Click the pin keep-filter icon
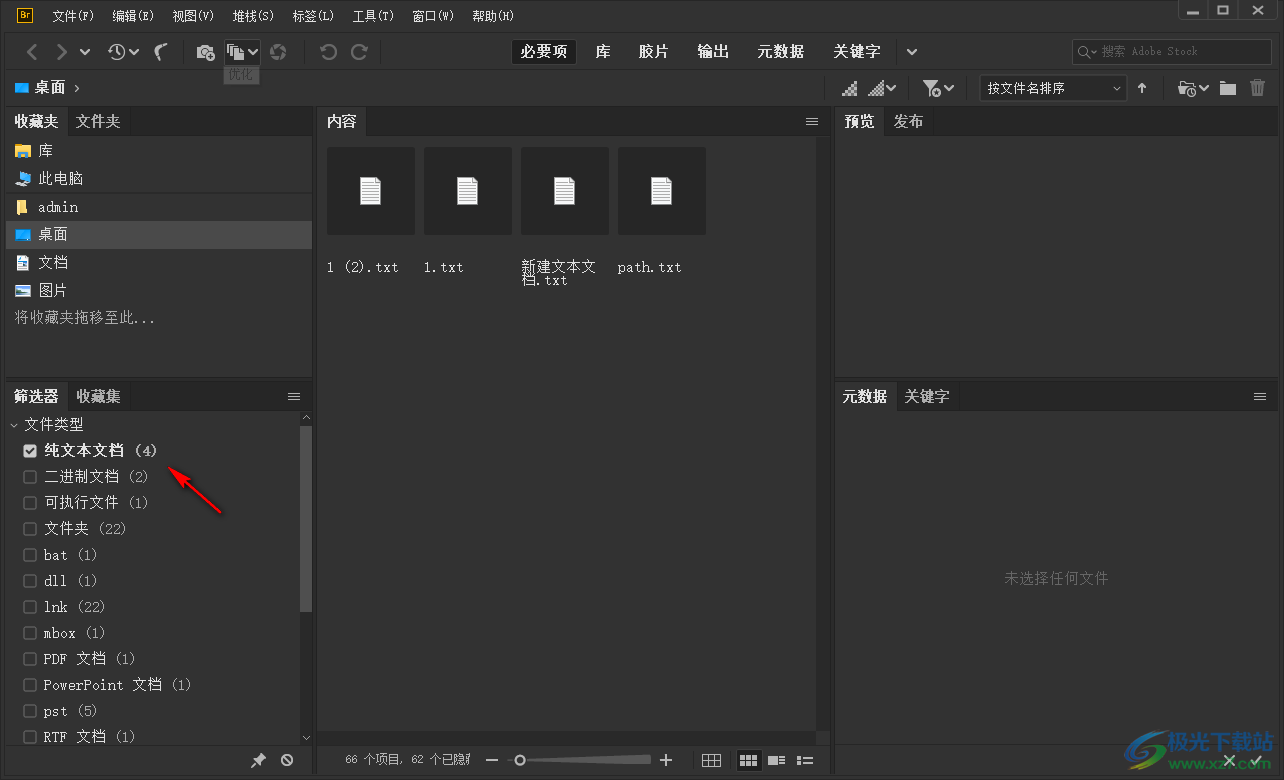This screenshot has width=1284, height=780. [x=258, y=760]
